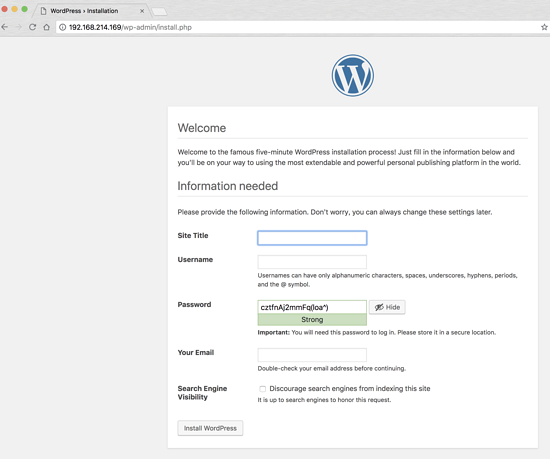This screenshot has width=550, height=459.
Task: Click the Search Engine Visibility label
Action: (x=202, y=393)
